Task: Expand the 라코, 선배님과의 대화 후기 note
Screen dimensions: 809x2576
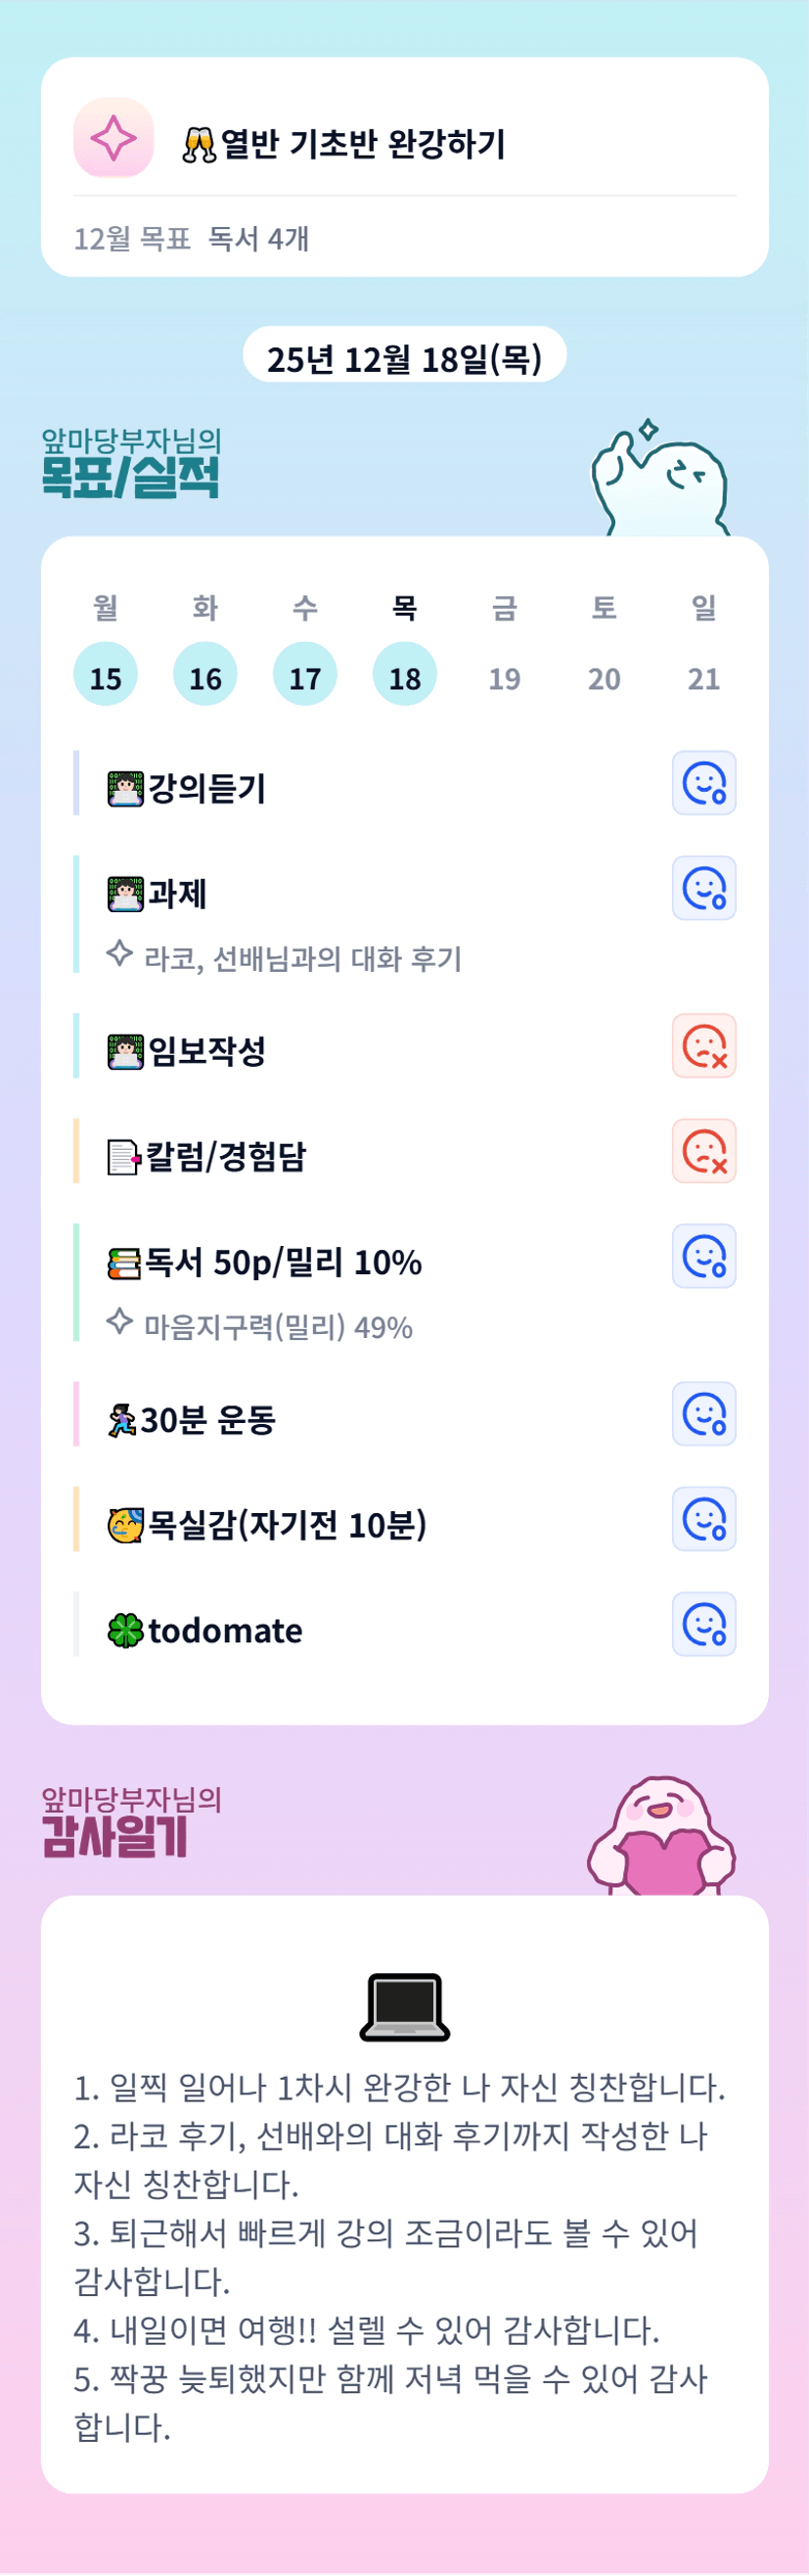Action: [302, 958]
